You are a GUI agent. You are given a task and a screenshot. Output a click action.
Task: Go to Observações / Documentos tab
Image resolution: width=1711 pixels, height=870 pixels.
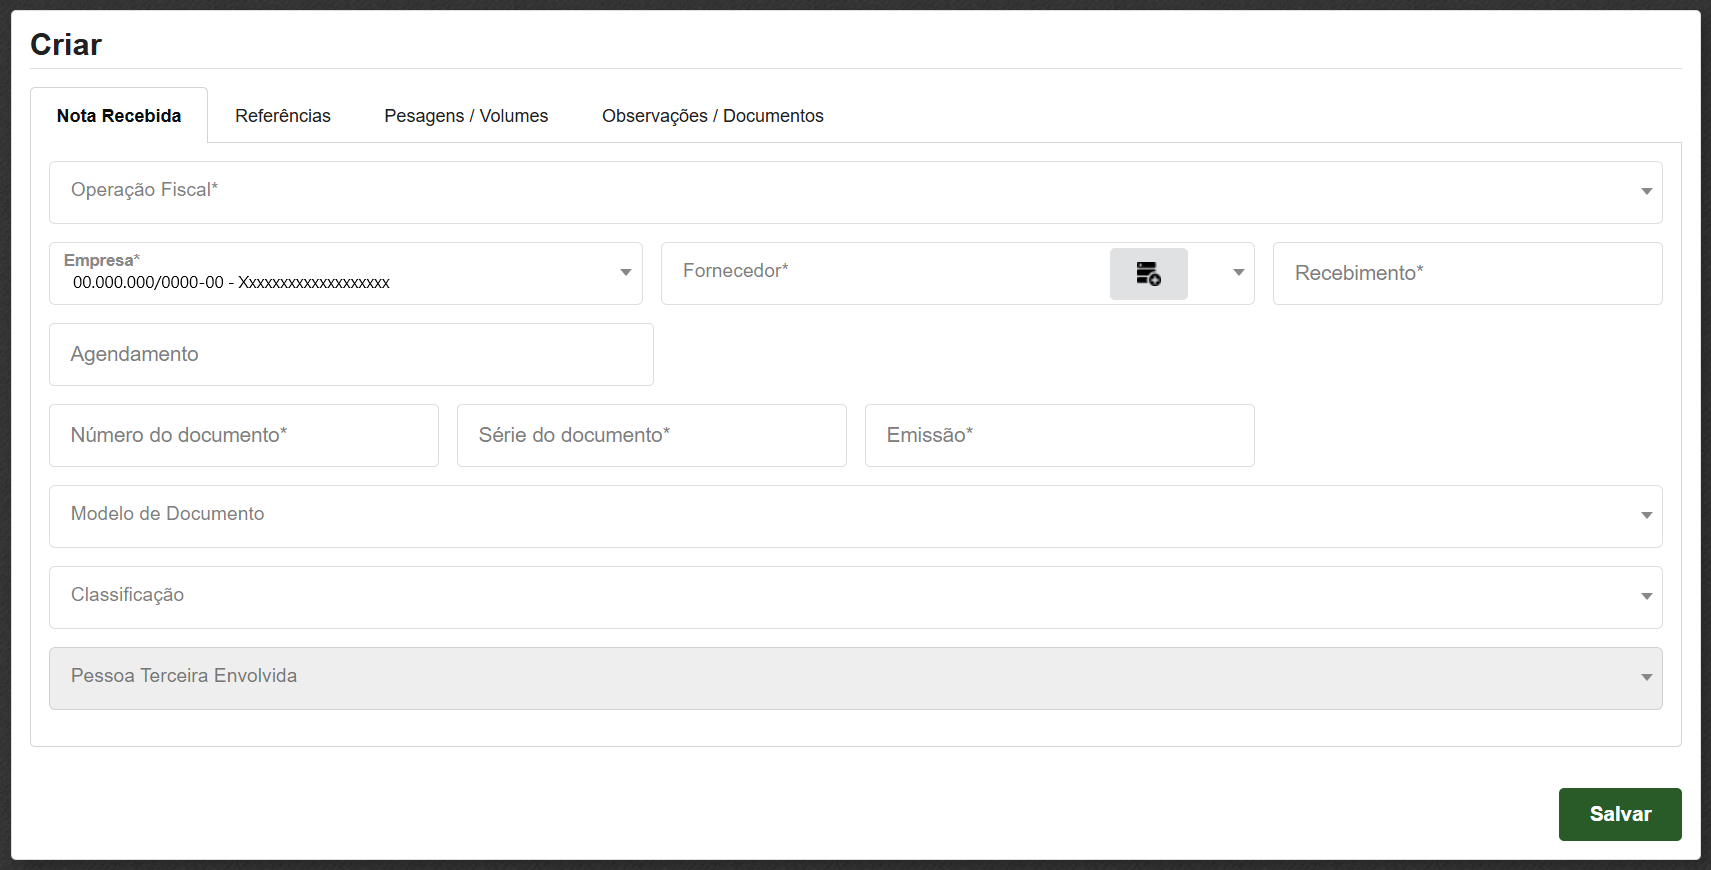click(x=712, y=116)
